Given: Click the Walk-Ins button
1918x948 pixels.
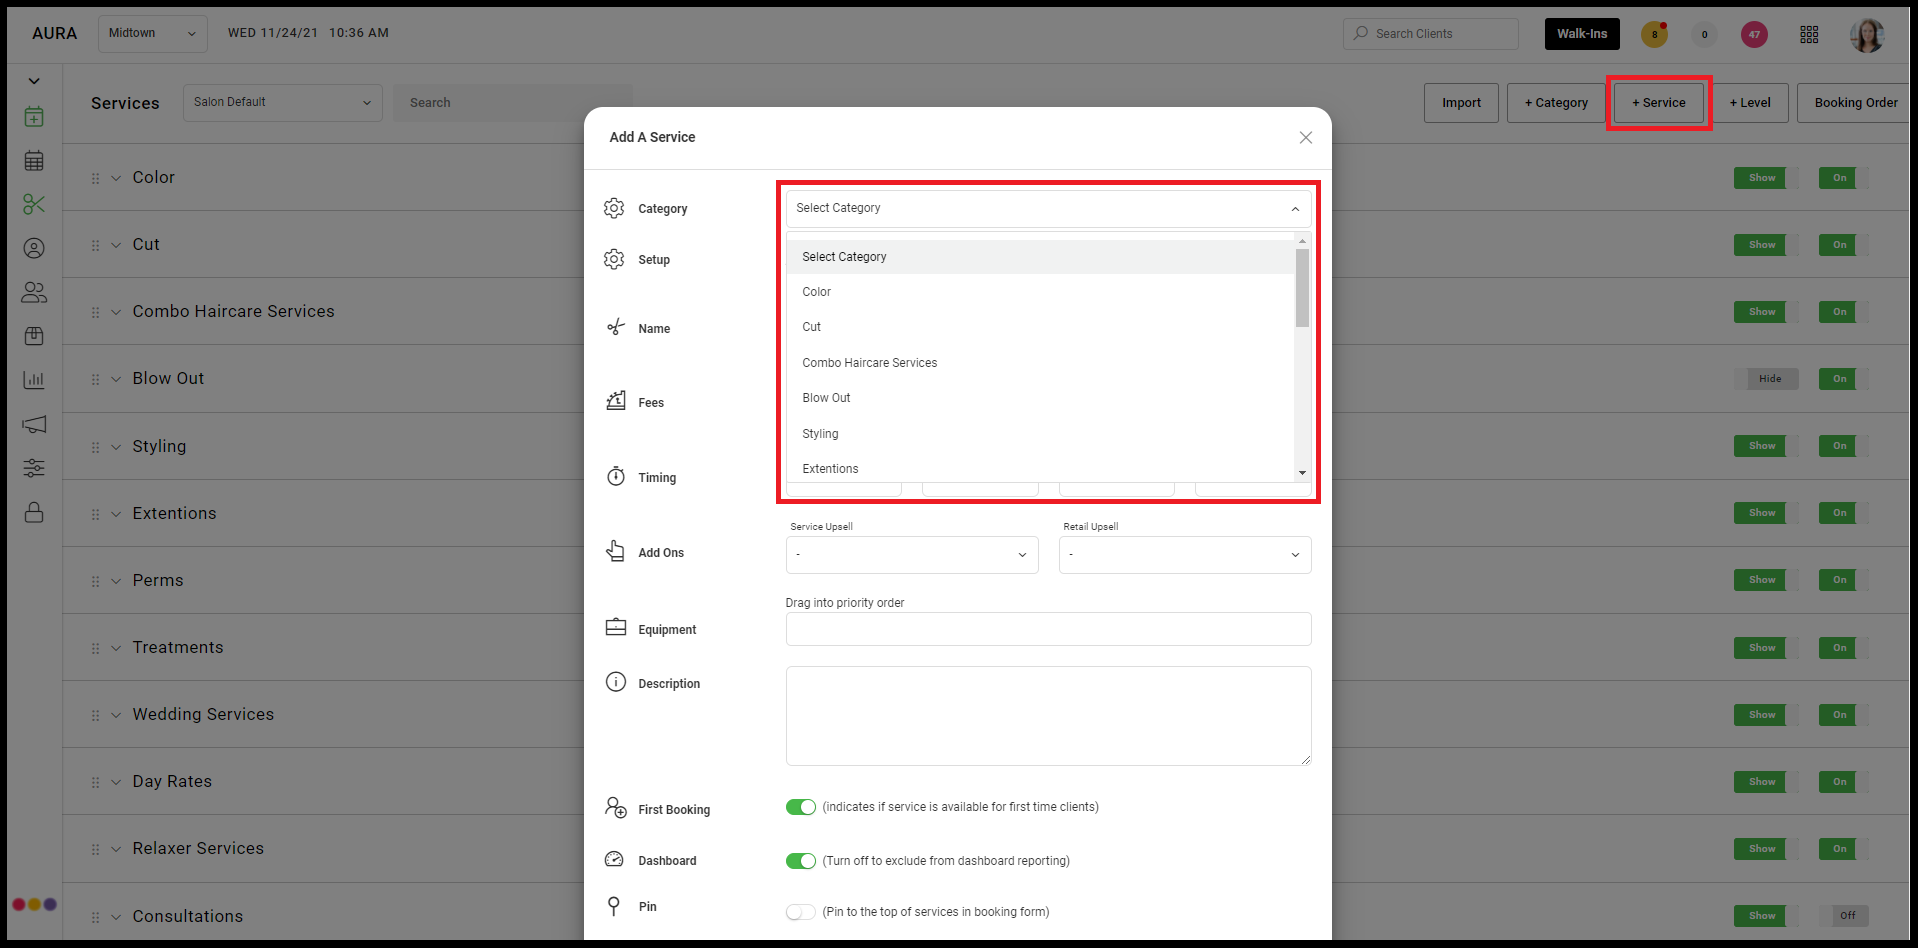Looking at the screenshot, I should tap(1582, 34).
